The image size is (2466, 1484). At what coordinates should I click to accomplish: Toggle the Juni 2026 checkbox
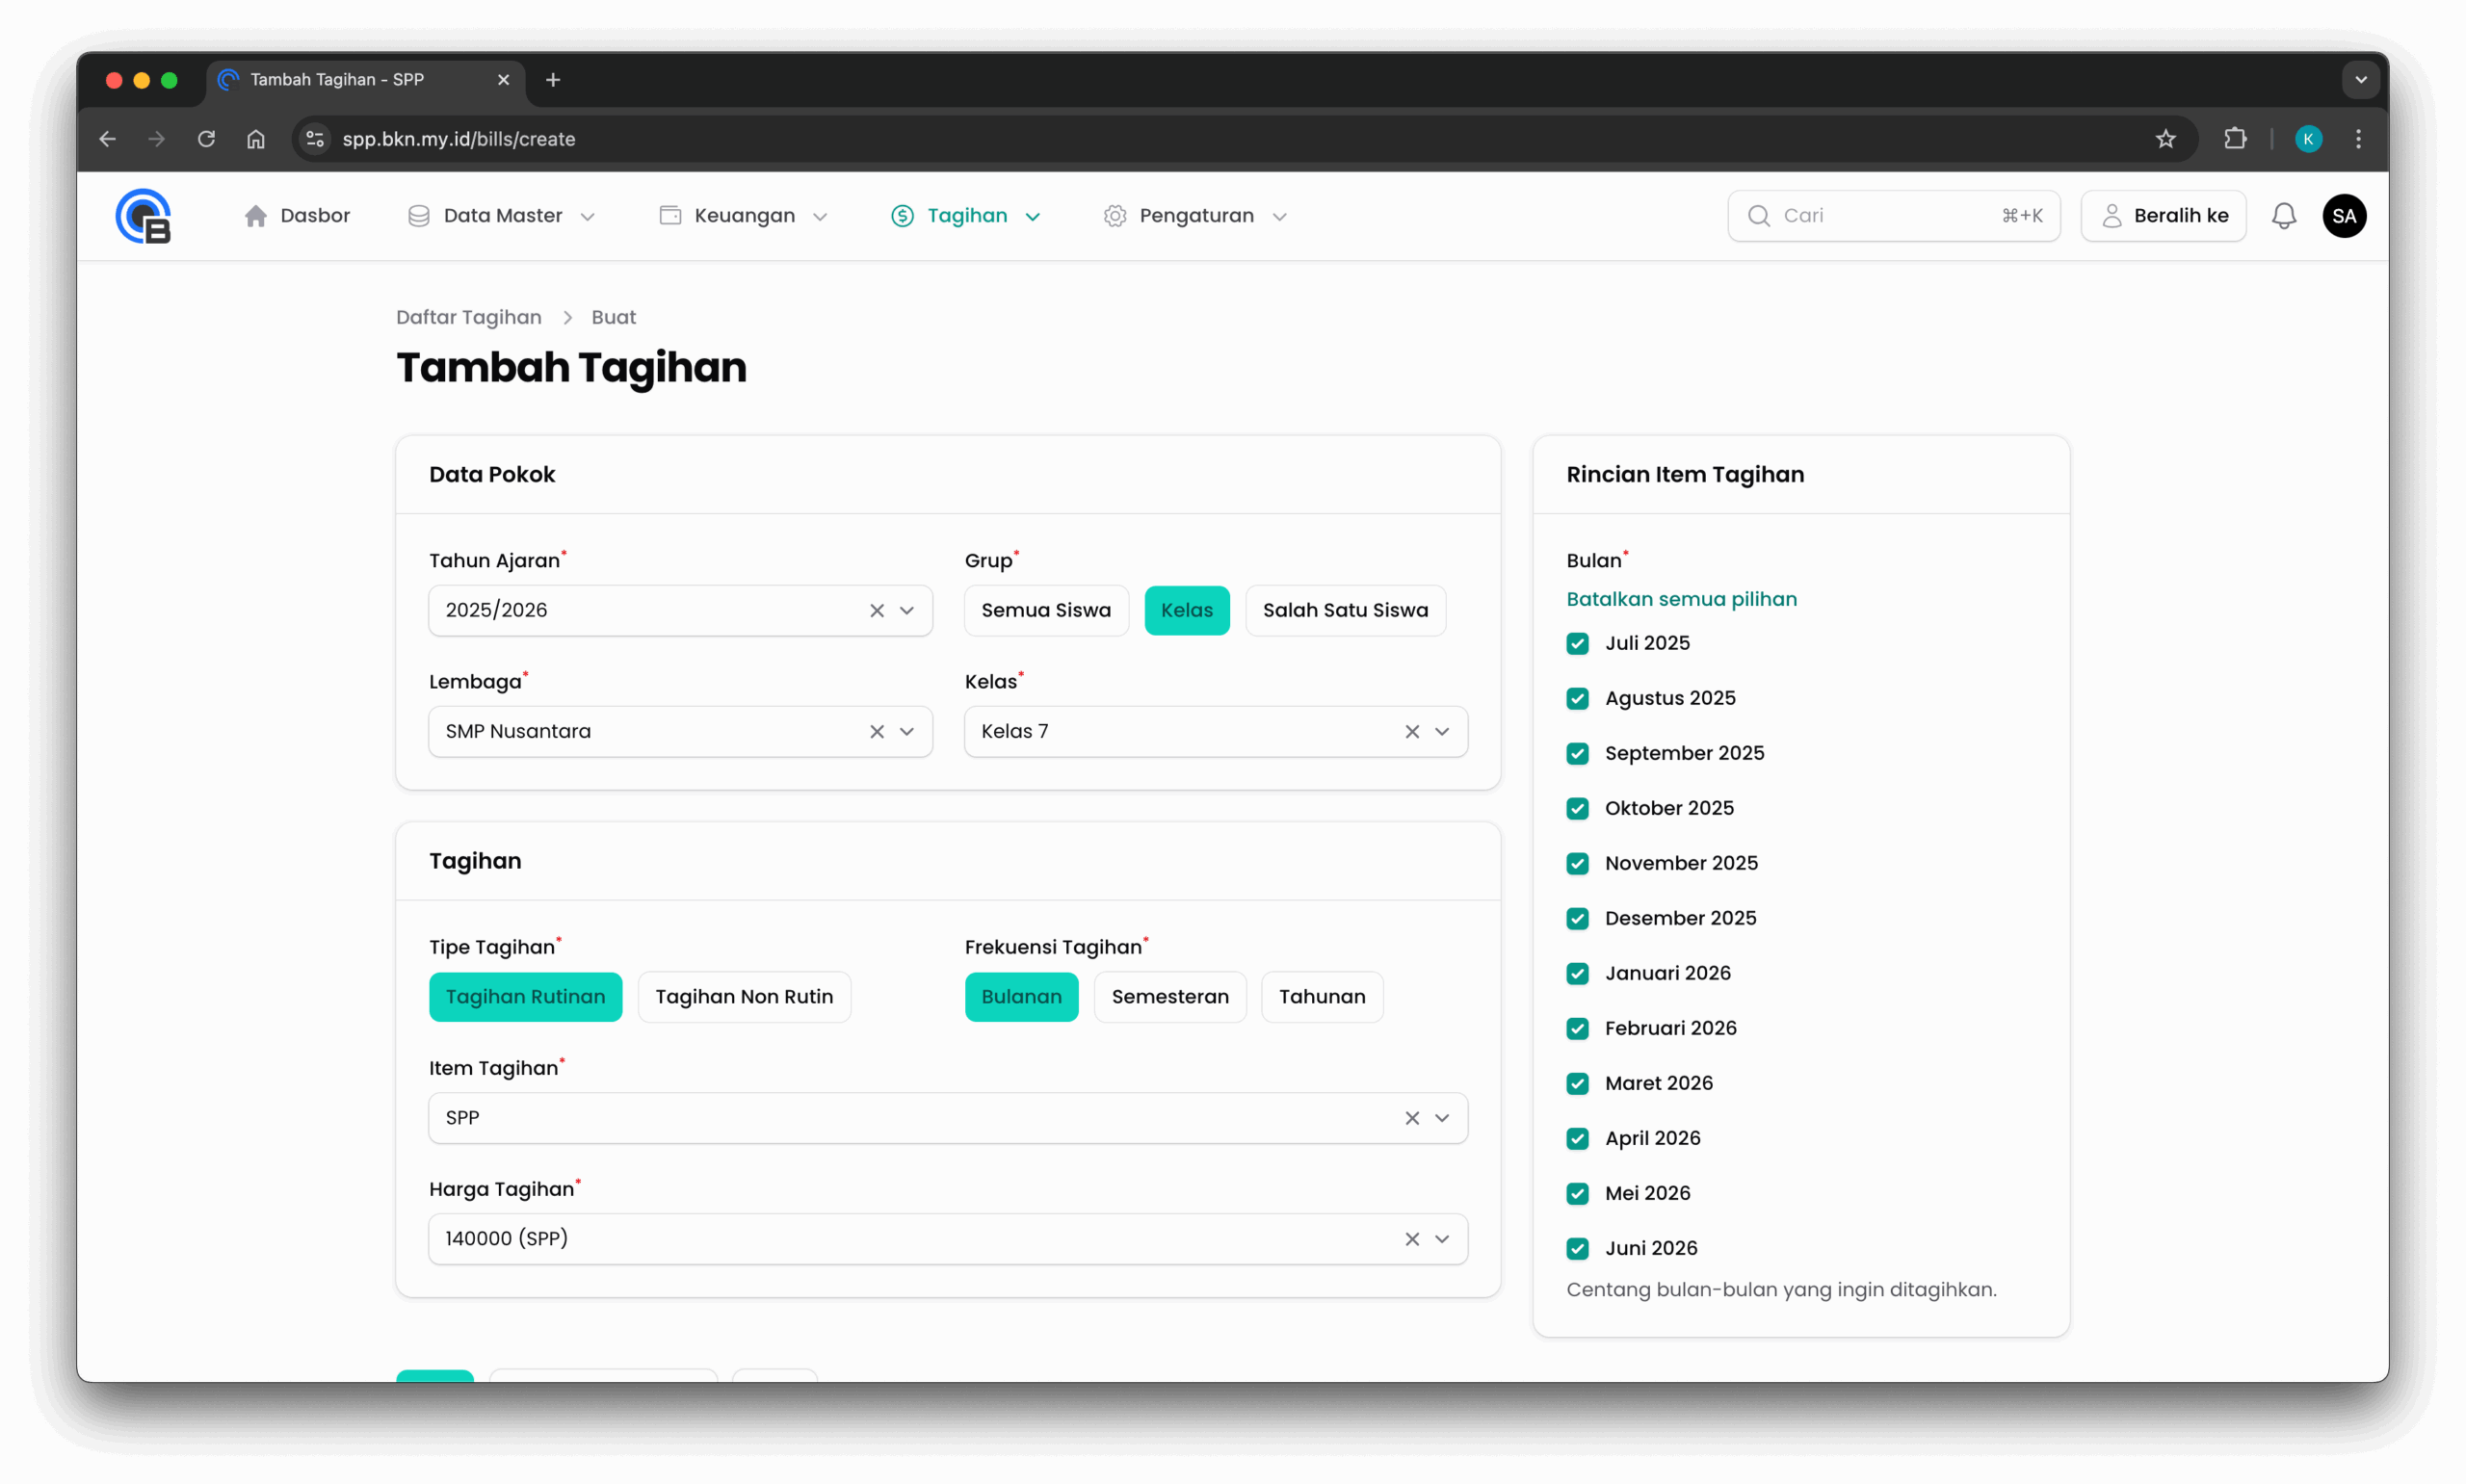(x=1577, y=1248)
